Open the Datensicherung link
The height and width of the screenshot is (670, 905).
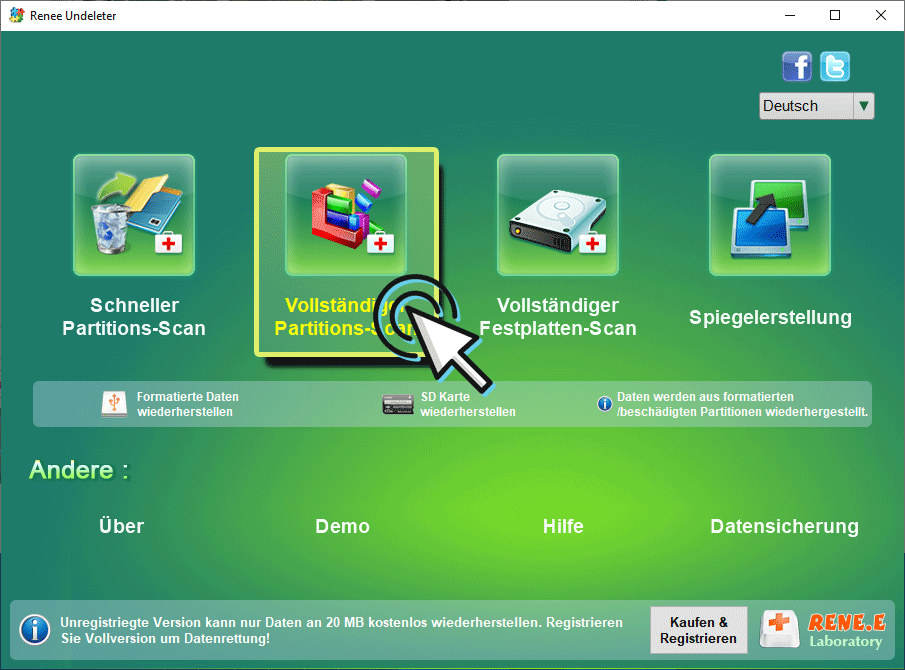click(784, 526)
